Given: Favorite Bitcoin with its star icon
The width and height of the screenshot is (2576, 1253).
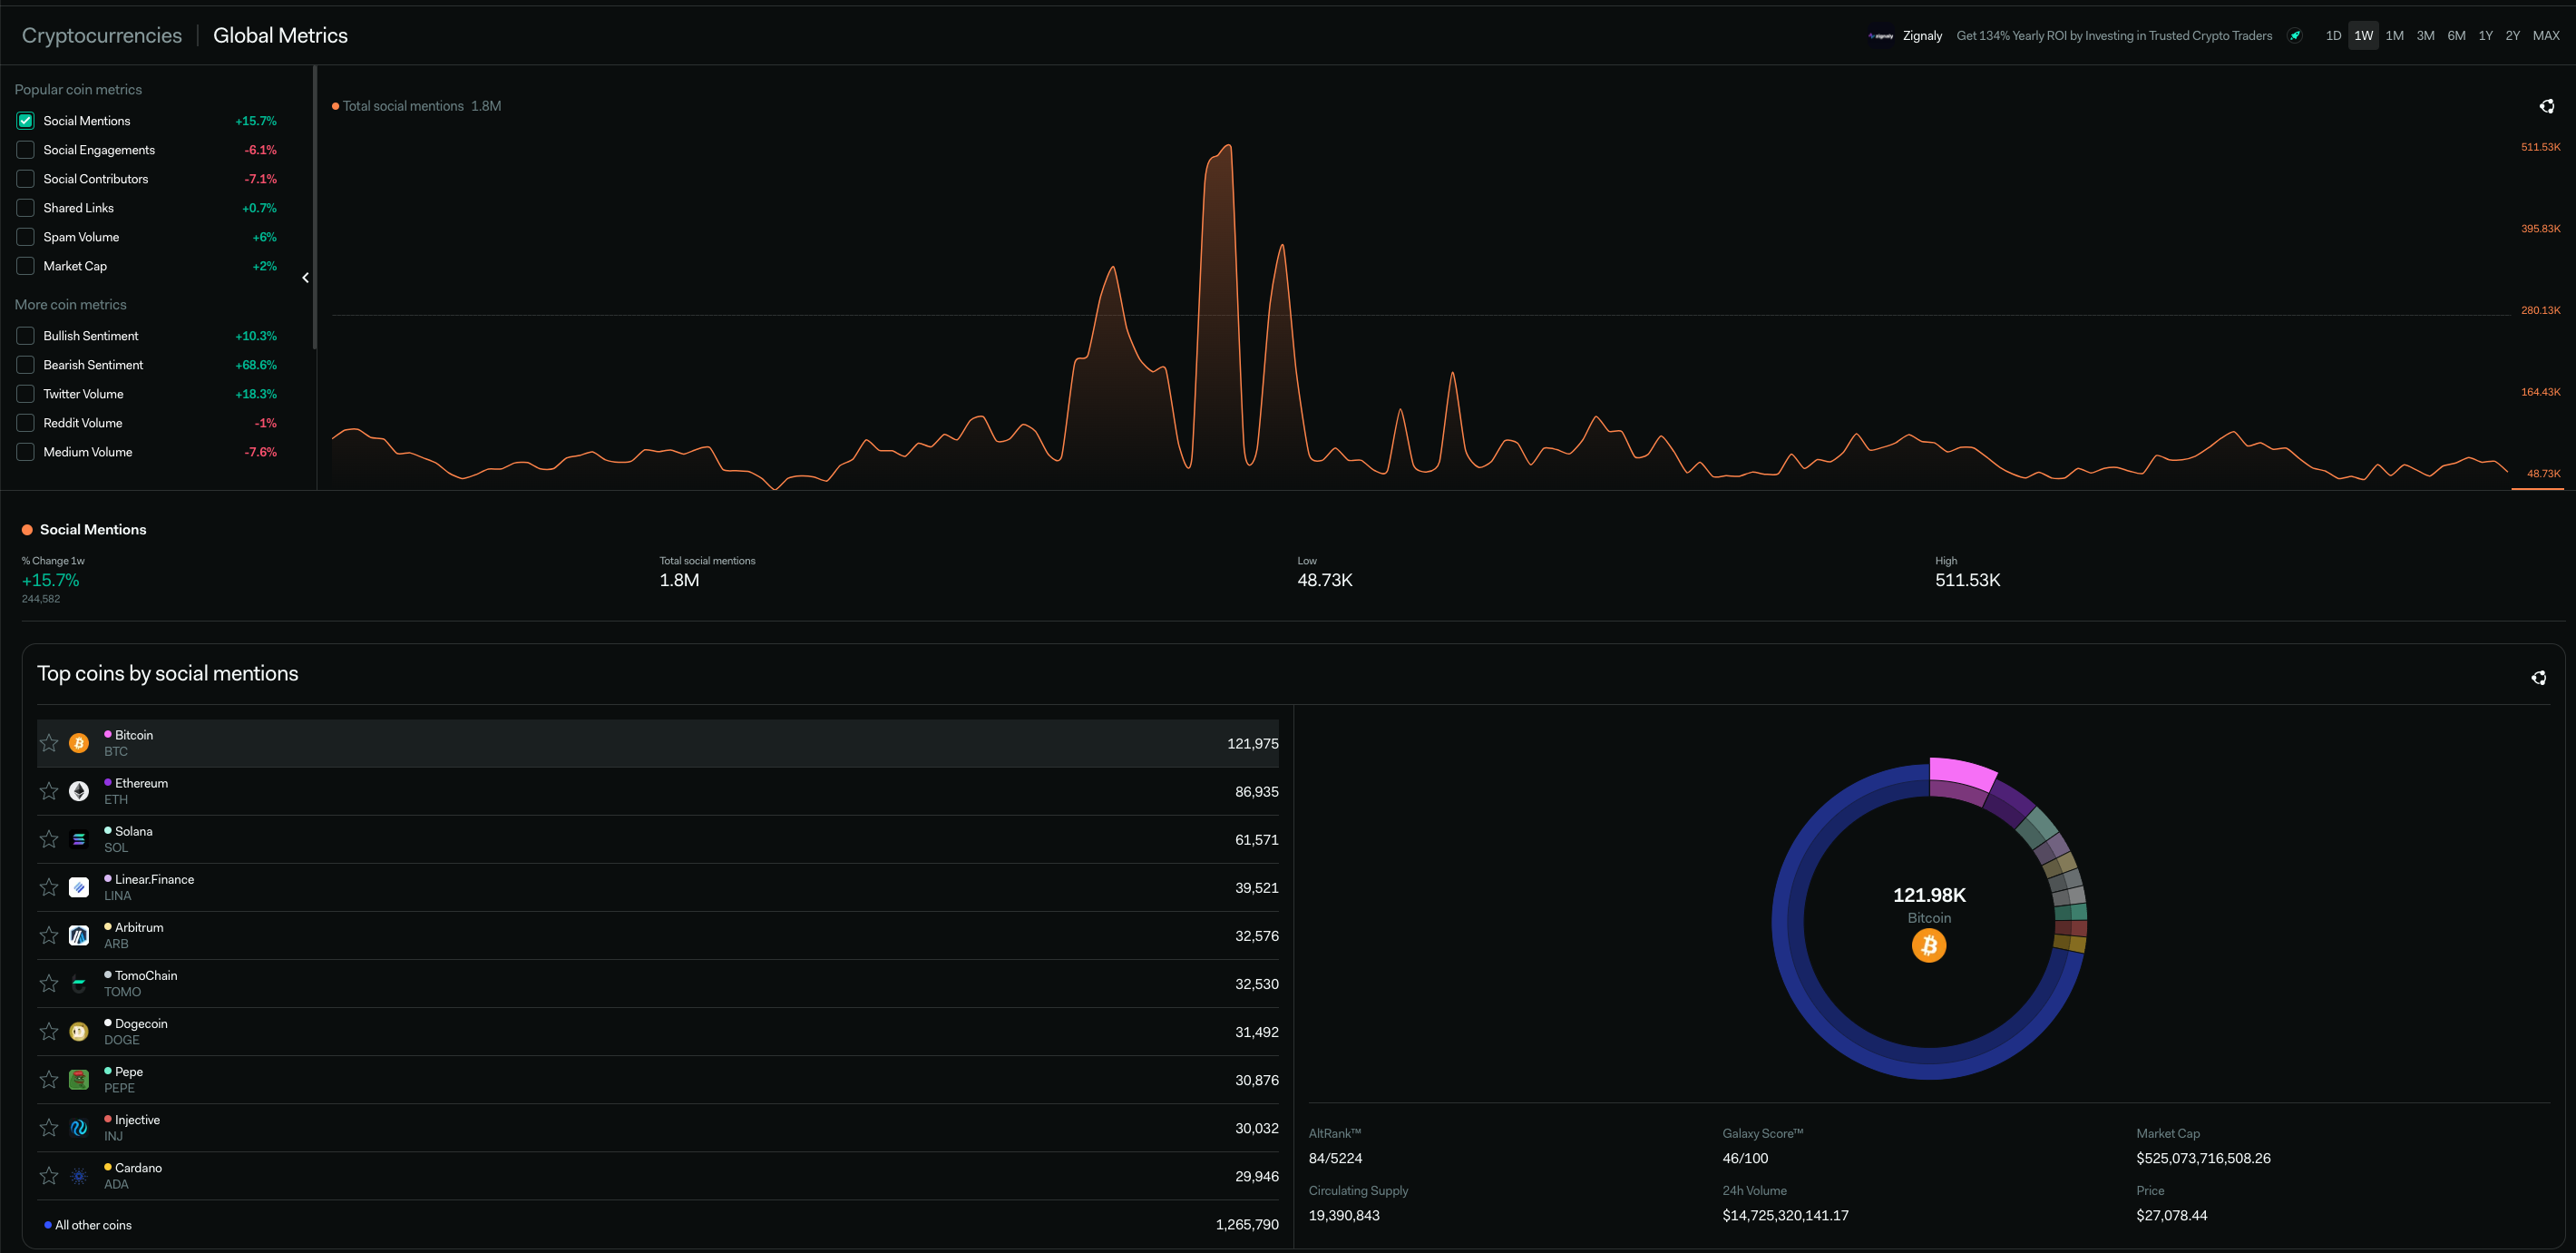Looking at the screenshot, I should click(49, 743).
